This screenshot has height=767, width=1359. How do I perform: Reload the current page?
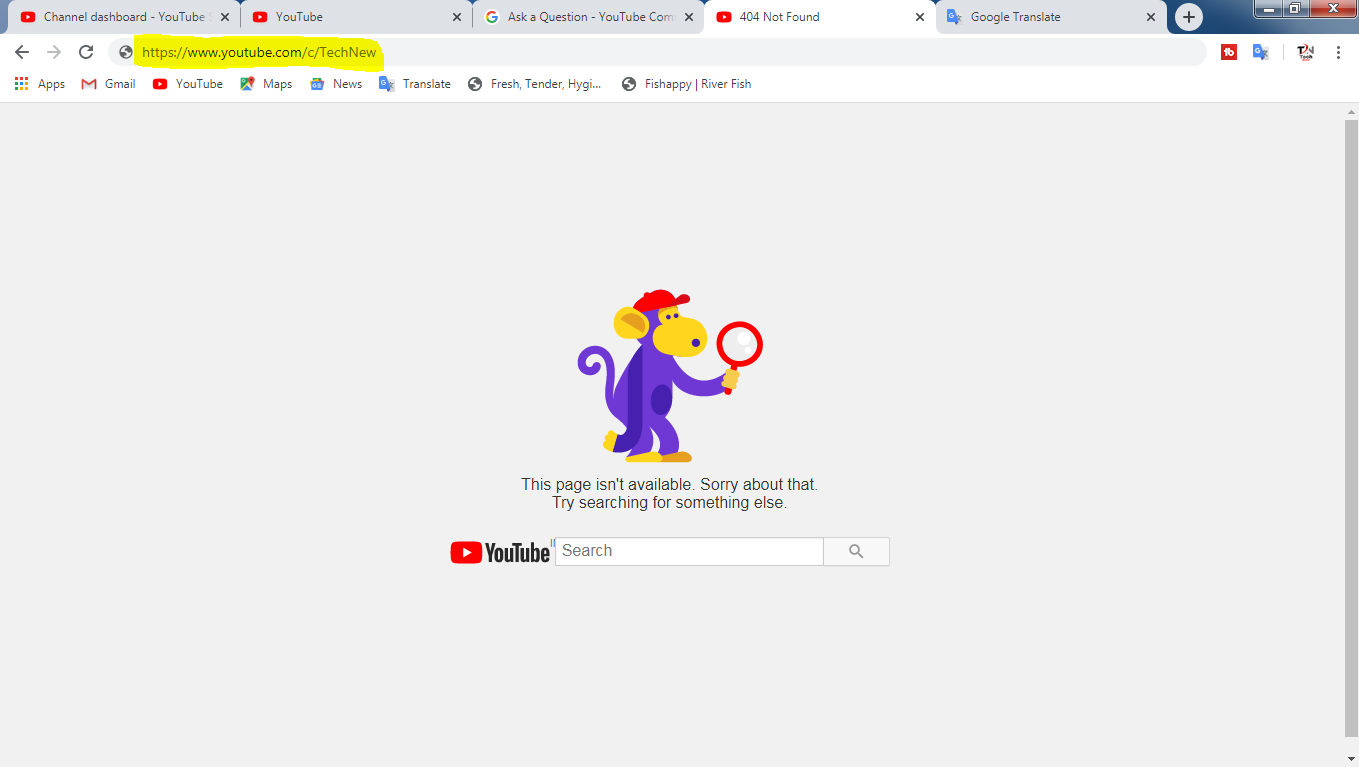click(86, 52)
